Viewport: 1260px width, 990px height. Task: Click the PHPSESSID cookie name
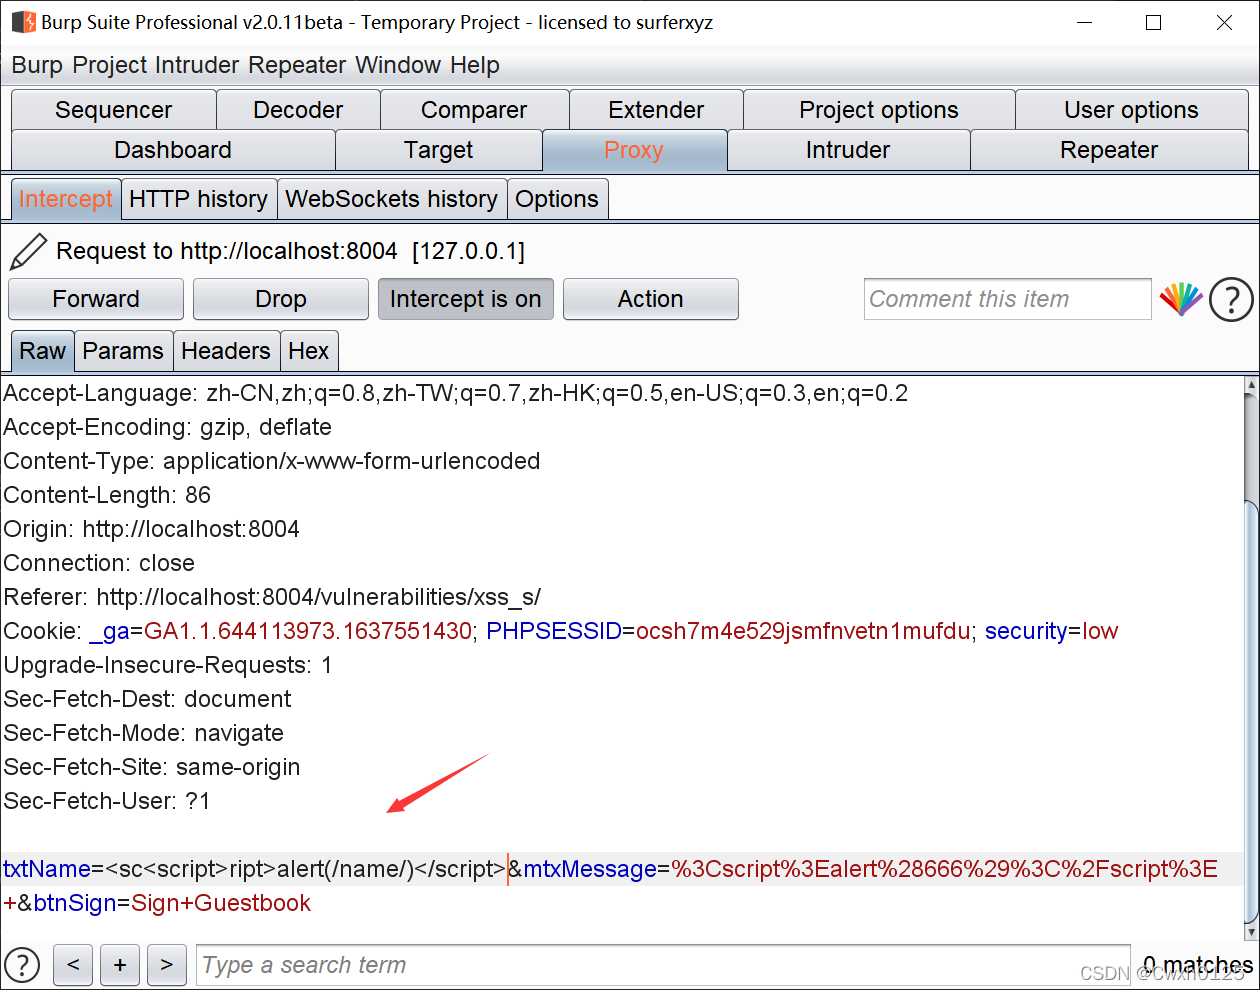click(554, 631)
